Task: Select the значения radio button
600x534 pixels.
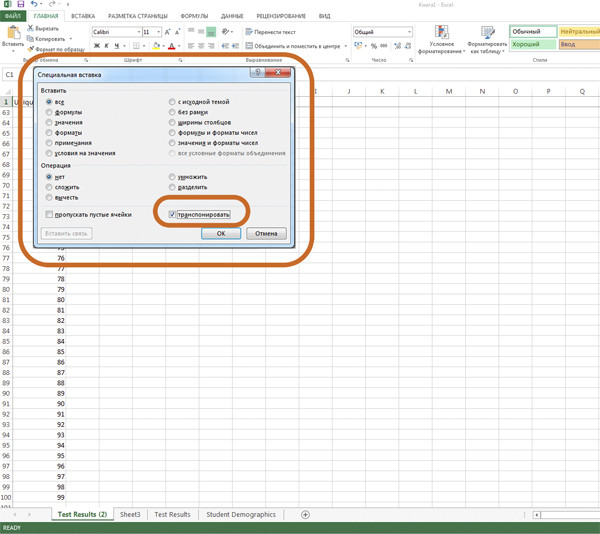Action: [49, 123]
